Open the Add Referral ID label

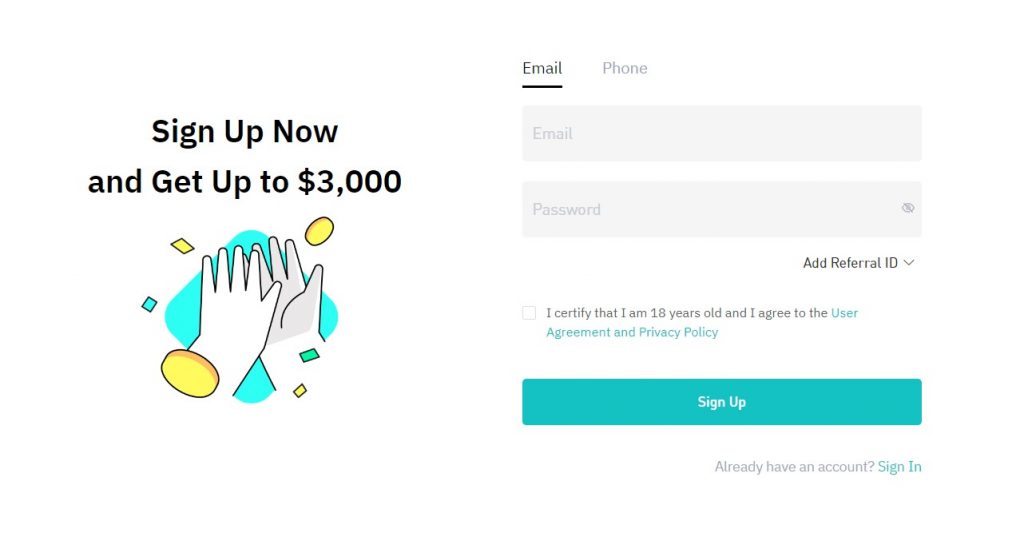(x=850, y=263)
